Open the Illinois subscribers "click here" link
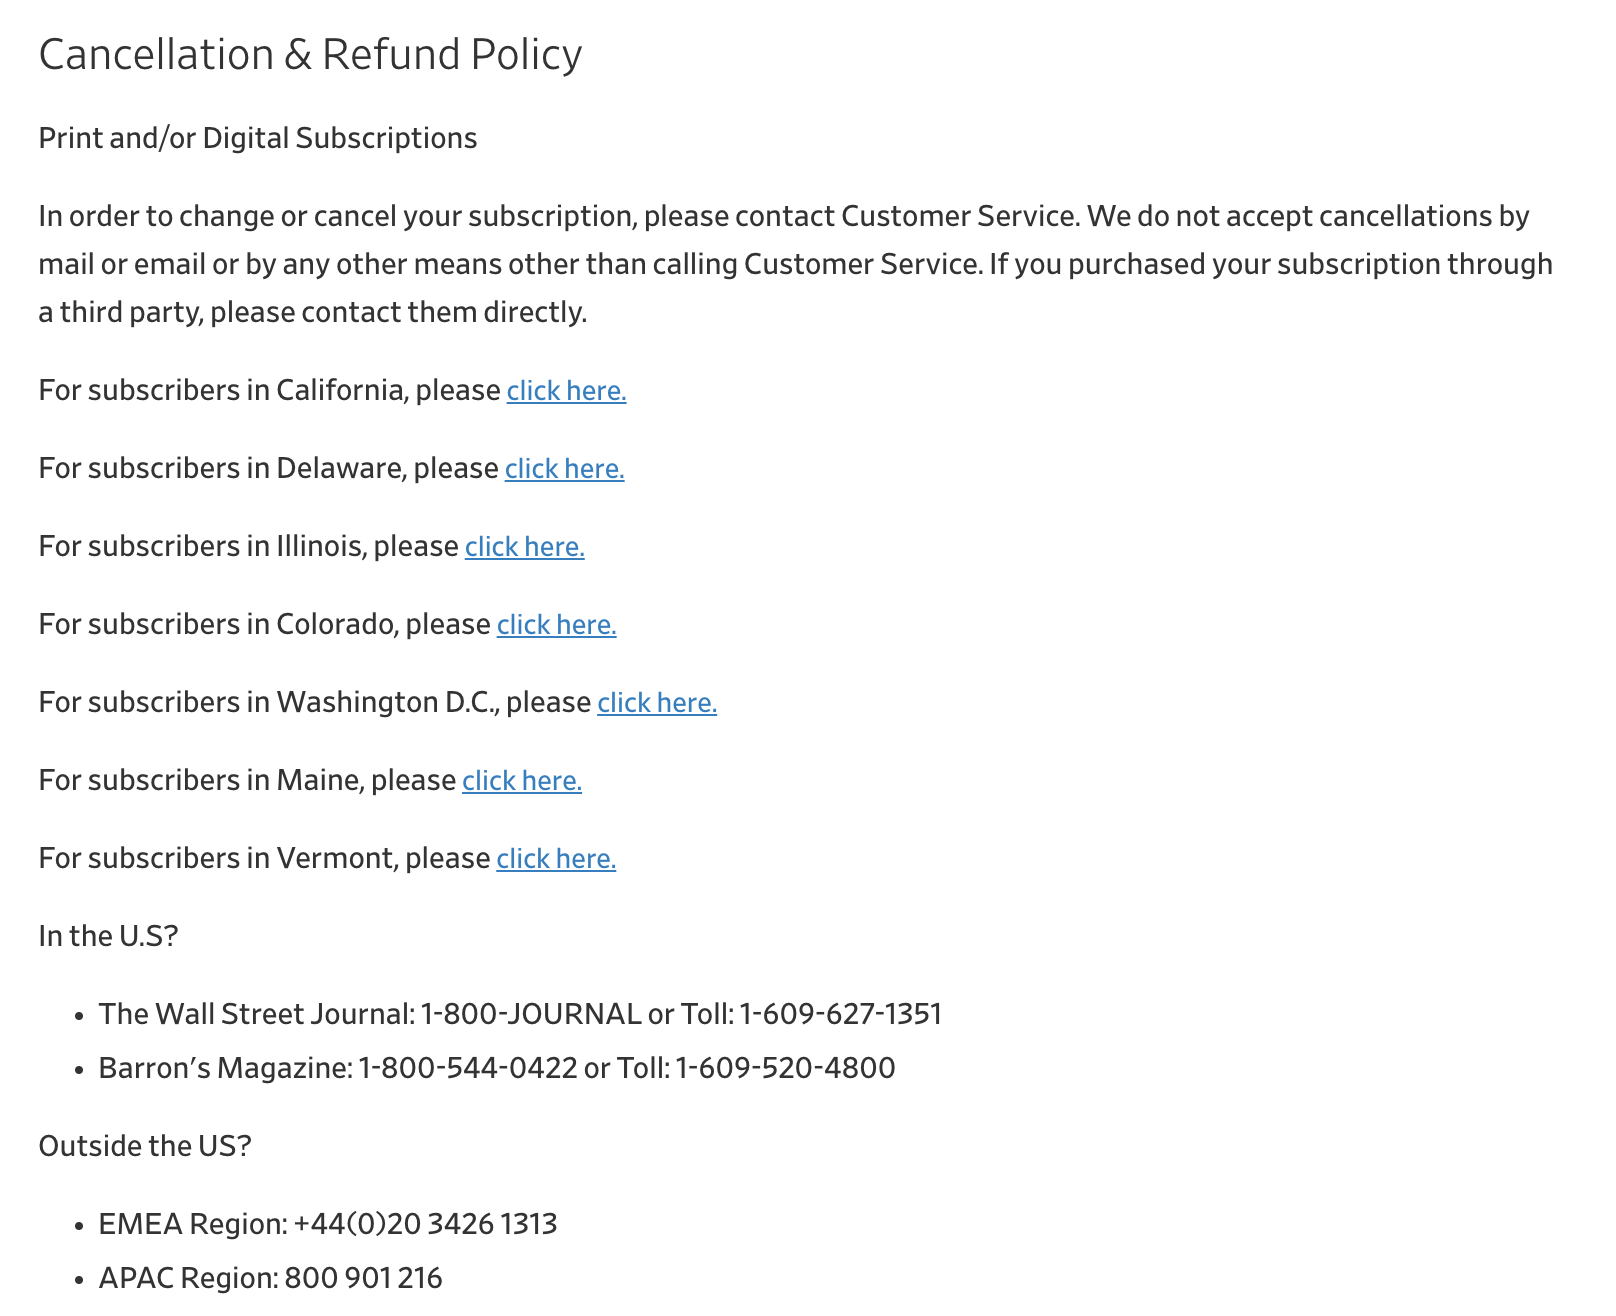 click(x=524, y=546)
